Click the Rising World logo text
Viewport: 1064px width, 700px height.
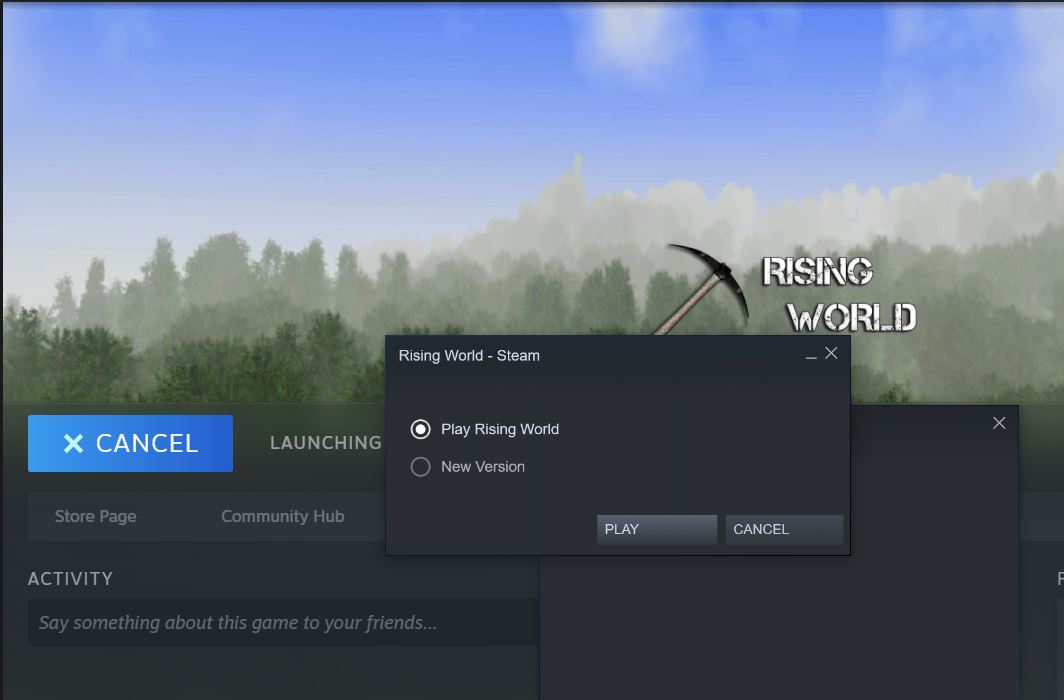click(838, 295)
